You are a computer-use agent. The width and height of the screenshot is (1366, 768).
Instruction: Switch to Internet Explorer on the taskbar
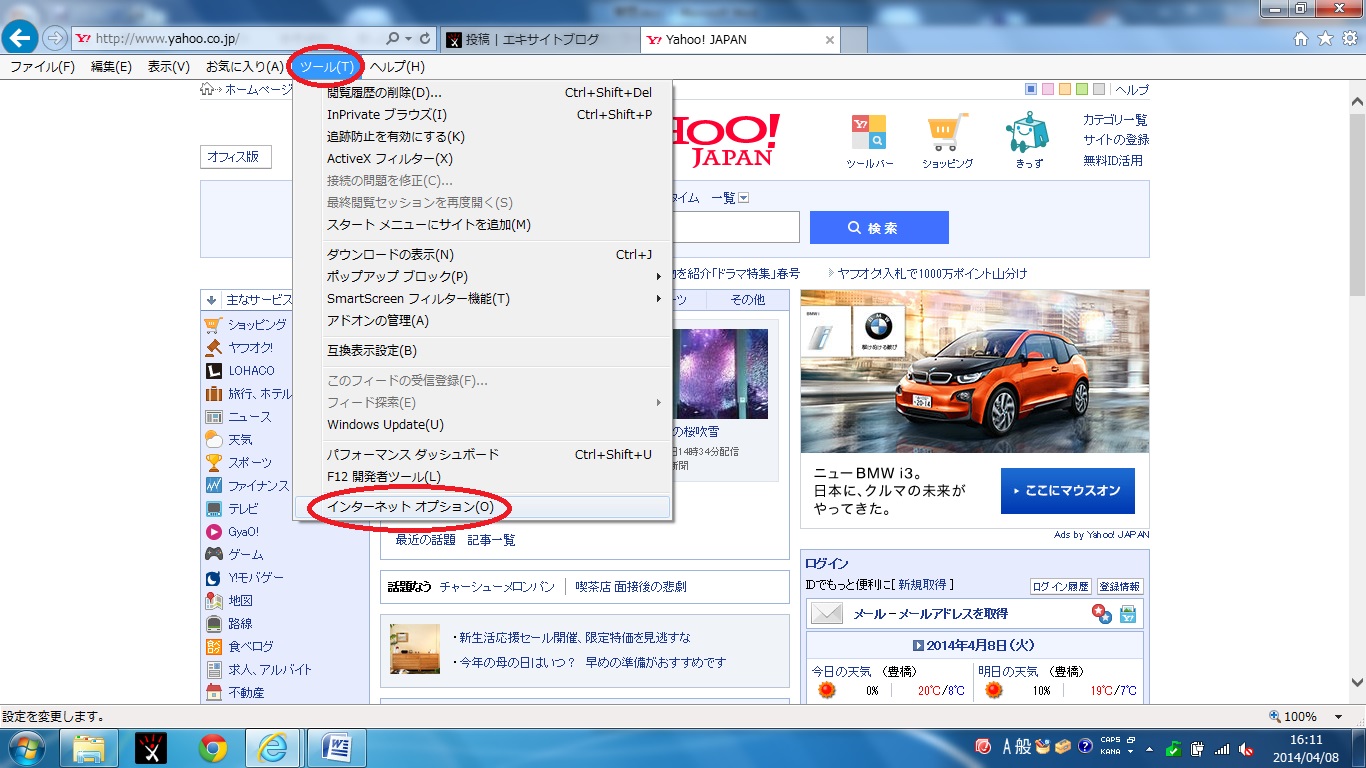[274, 748]
